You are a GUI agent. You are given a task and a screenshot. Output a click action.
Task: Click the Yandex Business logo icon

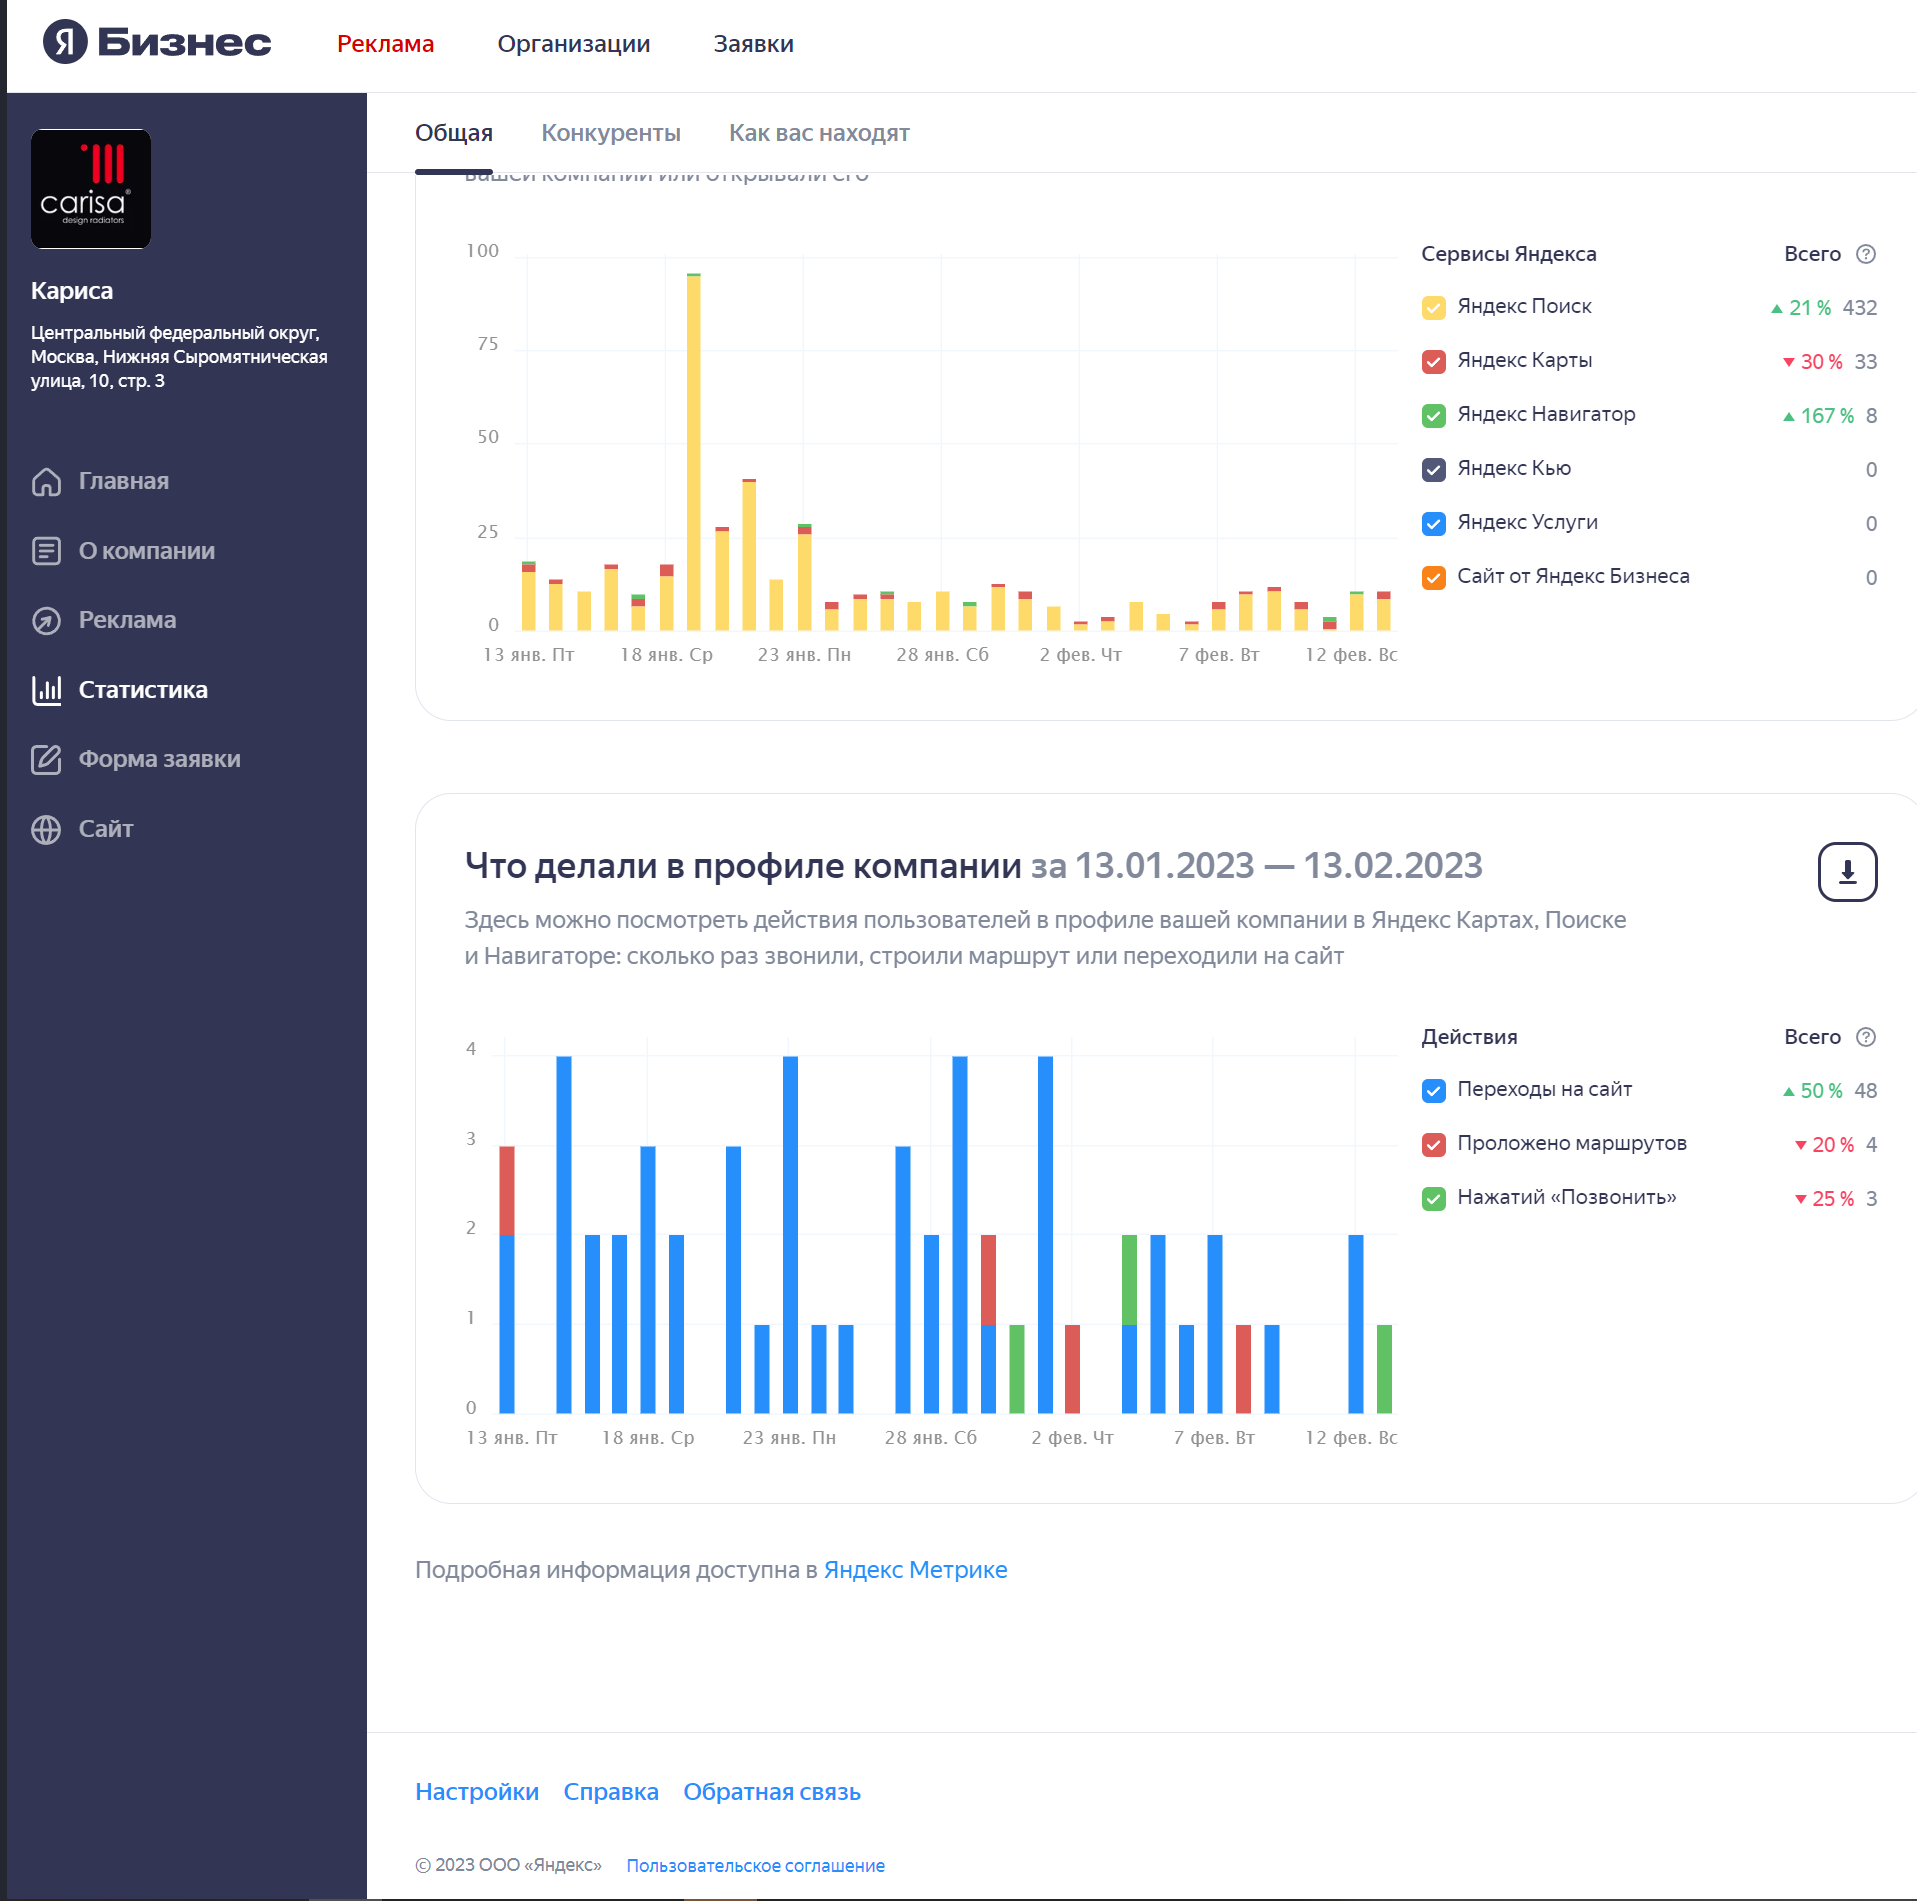click(65, 42)
